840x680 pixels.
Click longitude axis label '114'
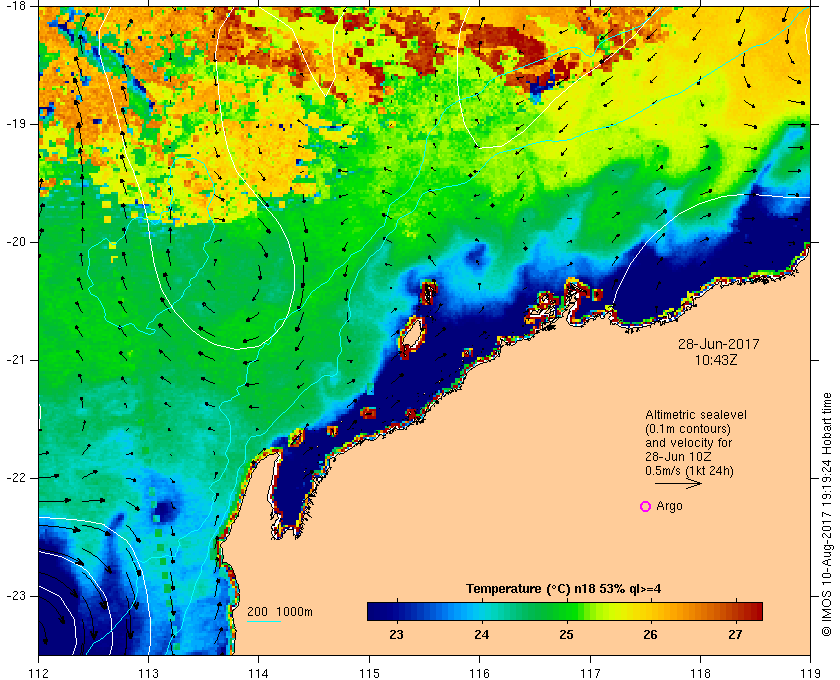(259, 672)
